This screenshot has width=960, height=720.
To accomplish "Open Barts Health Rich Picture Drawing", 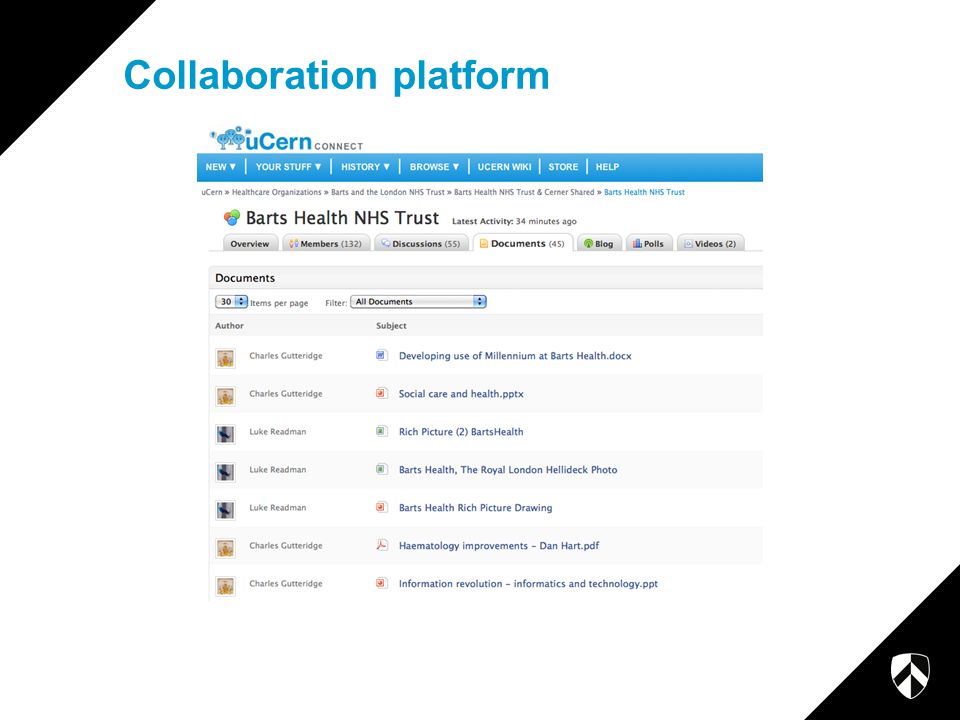I will (476, 508).
